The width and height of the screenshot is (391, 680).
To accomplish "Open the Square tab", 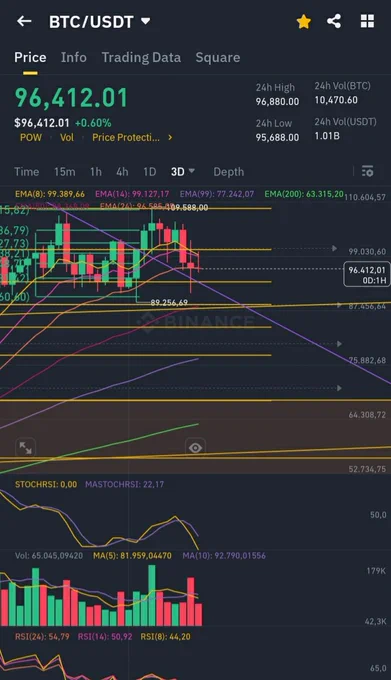I will point(218,57).
